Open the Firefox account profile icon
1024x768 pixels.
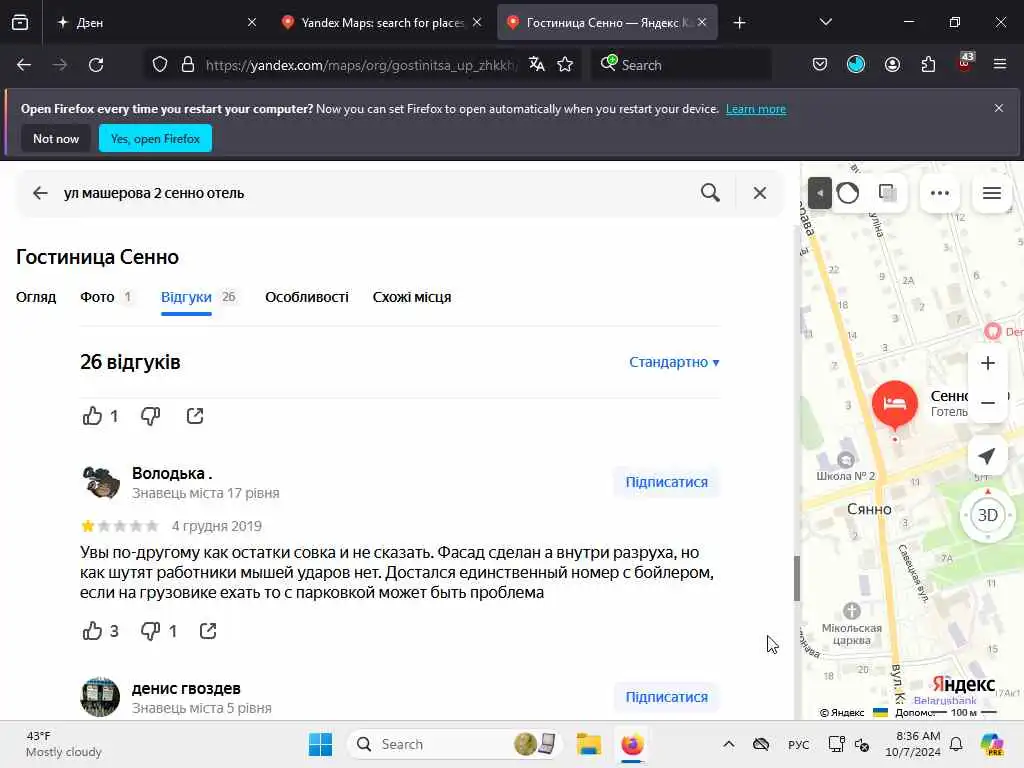pos(892,65)
